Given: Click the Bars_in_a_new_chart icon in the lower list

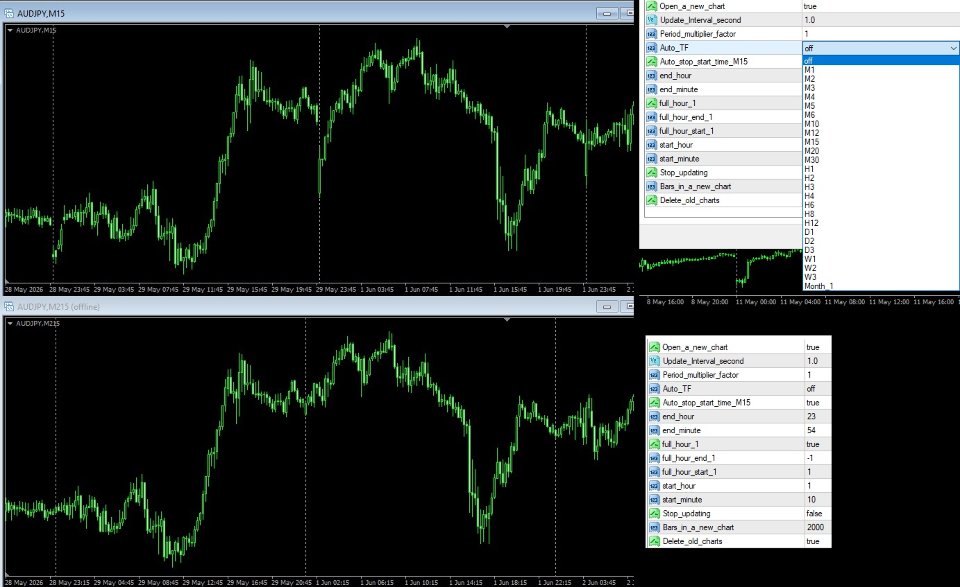Looking at the screenshot, I should (654, 527).
